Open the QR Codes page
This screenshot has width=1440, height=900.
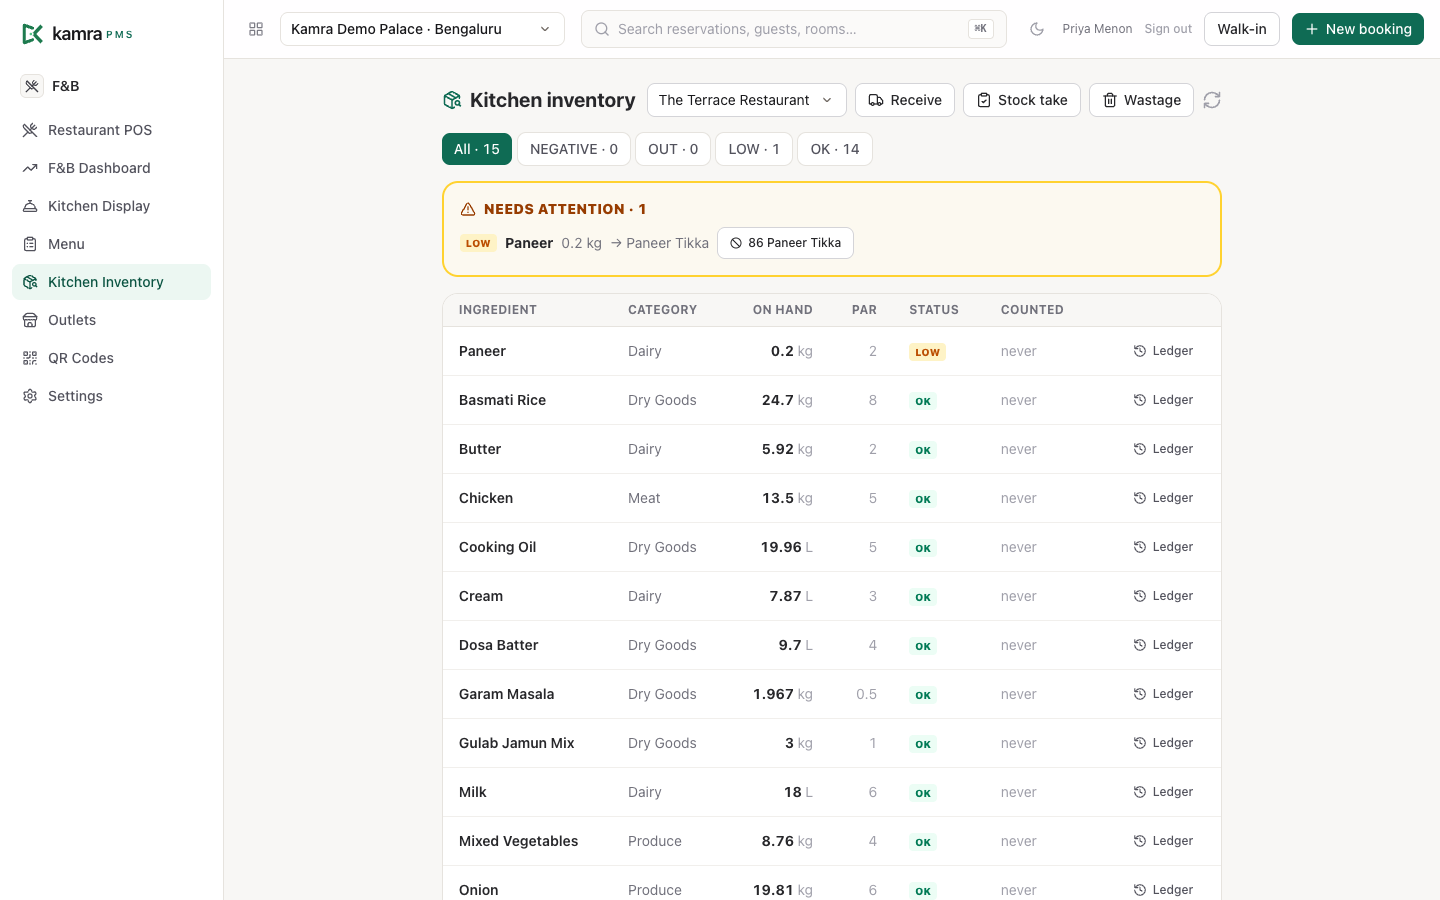pos(111,358)
